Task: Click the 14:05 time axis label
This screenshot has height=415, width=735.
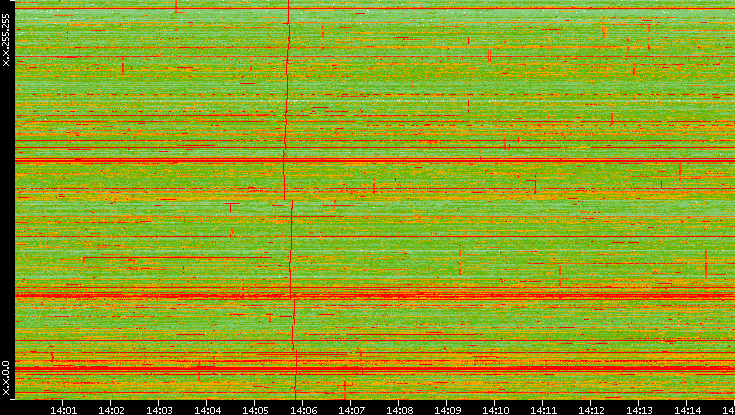Action: pos(255,410)
